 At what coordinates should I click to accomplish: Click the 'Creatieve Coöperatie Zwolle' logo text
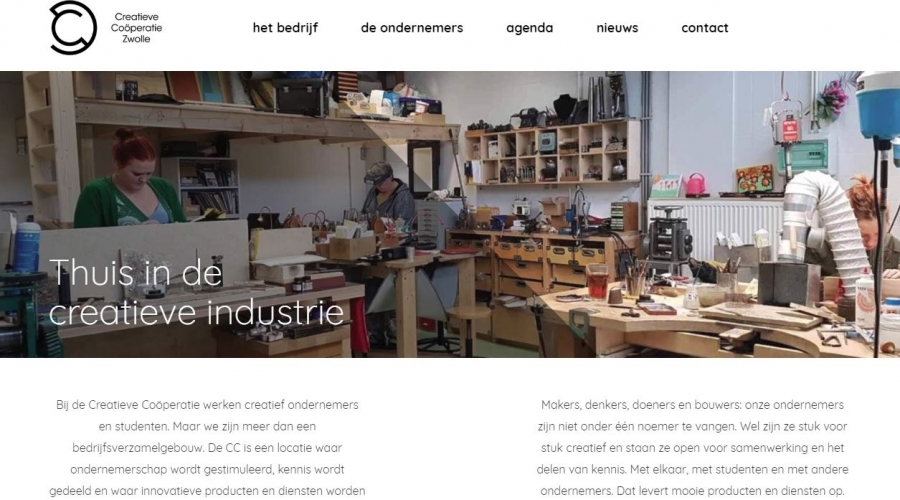pyautogui.click(x=137, y=28)
